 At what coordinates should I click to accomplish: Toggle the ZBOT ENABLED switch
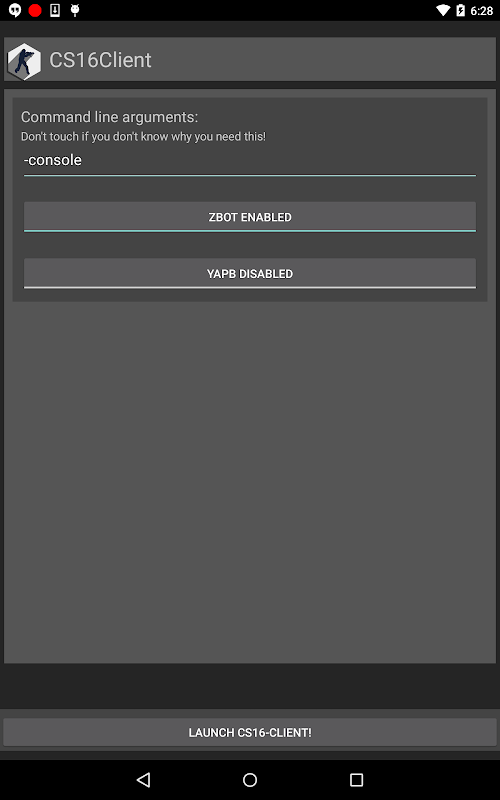[x=250, y=217]
